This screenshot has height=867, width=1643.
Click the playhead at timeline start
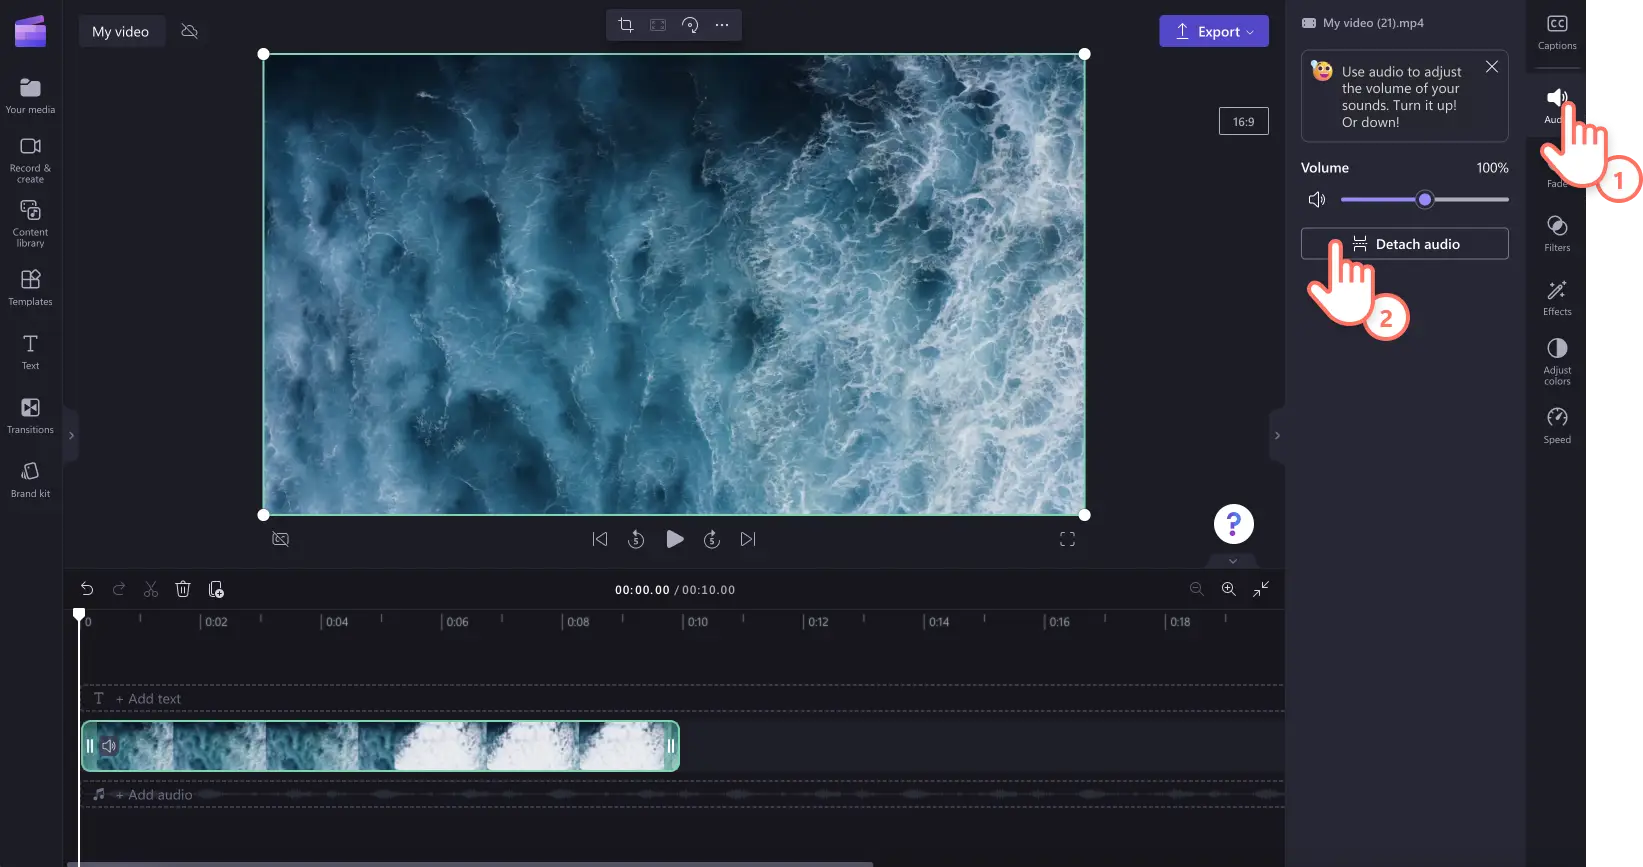click(x=79, y=615)
